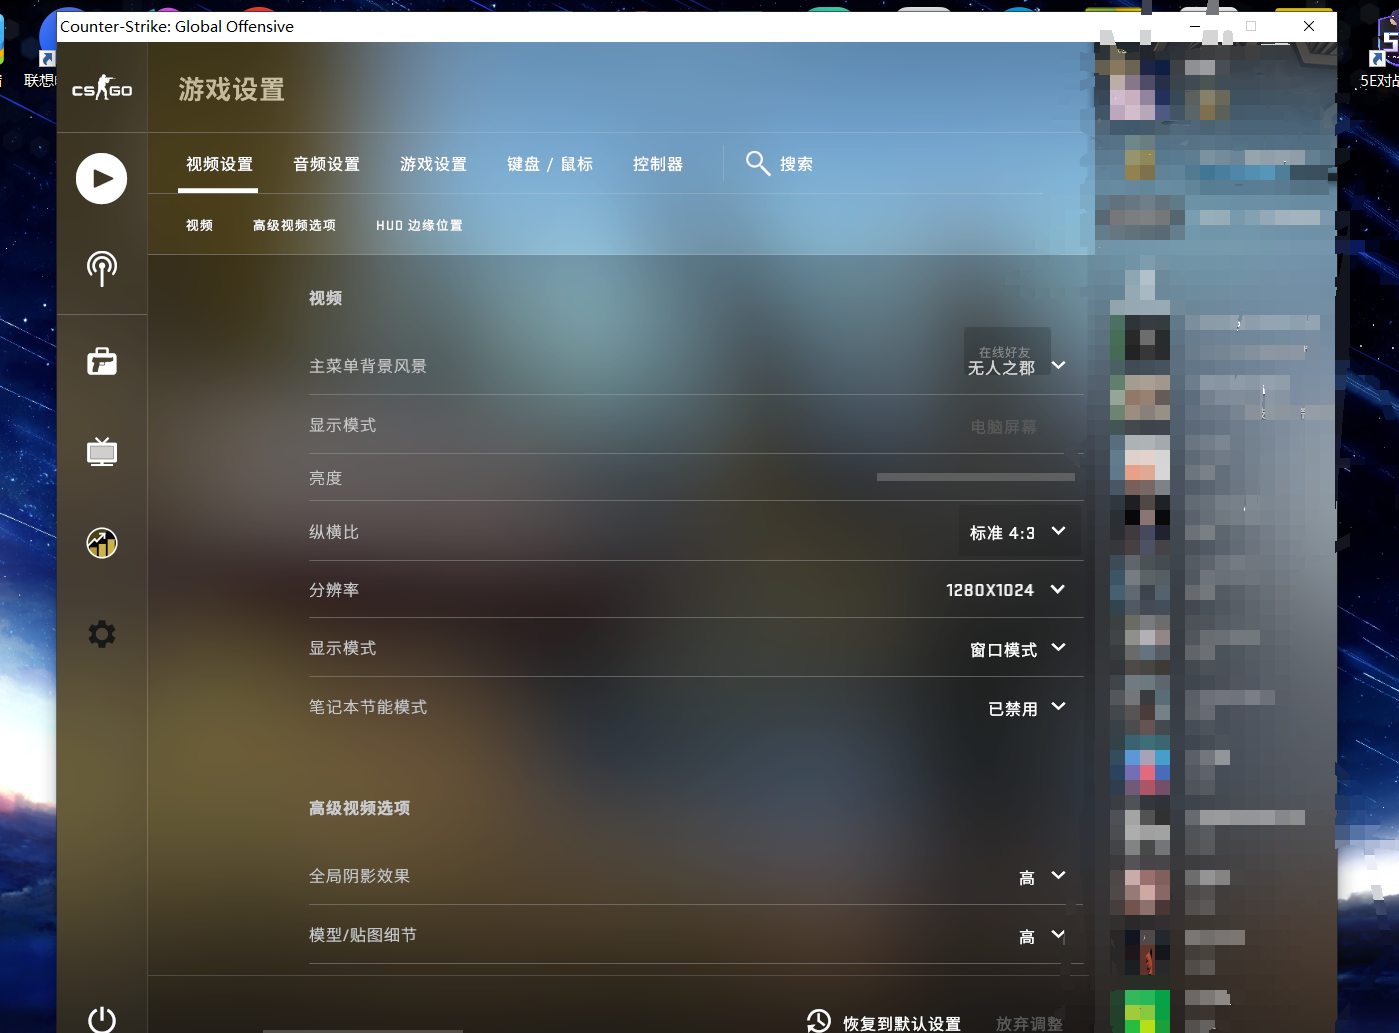
Task: Expand 全局阴影效果 dropdown
Action: coord(1042,877)
